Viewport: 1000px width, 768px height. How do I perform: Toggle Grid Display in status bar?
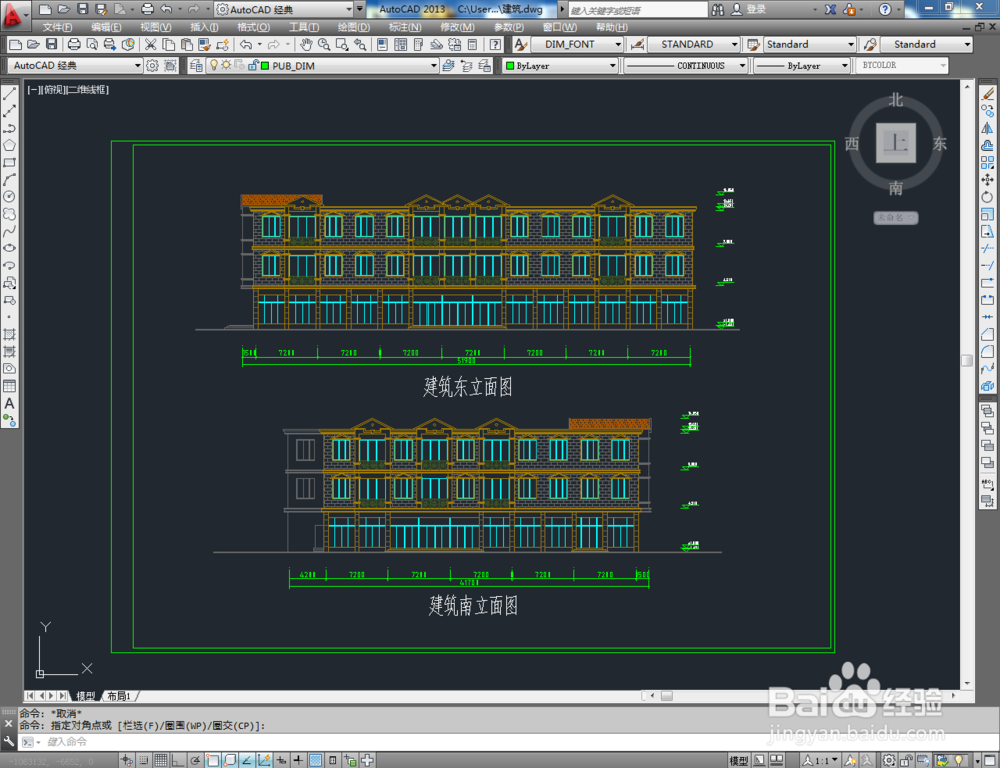coord(161,760)
